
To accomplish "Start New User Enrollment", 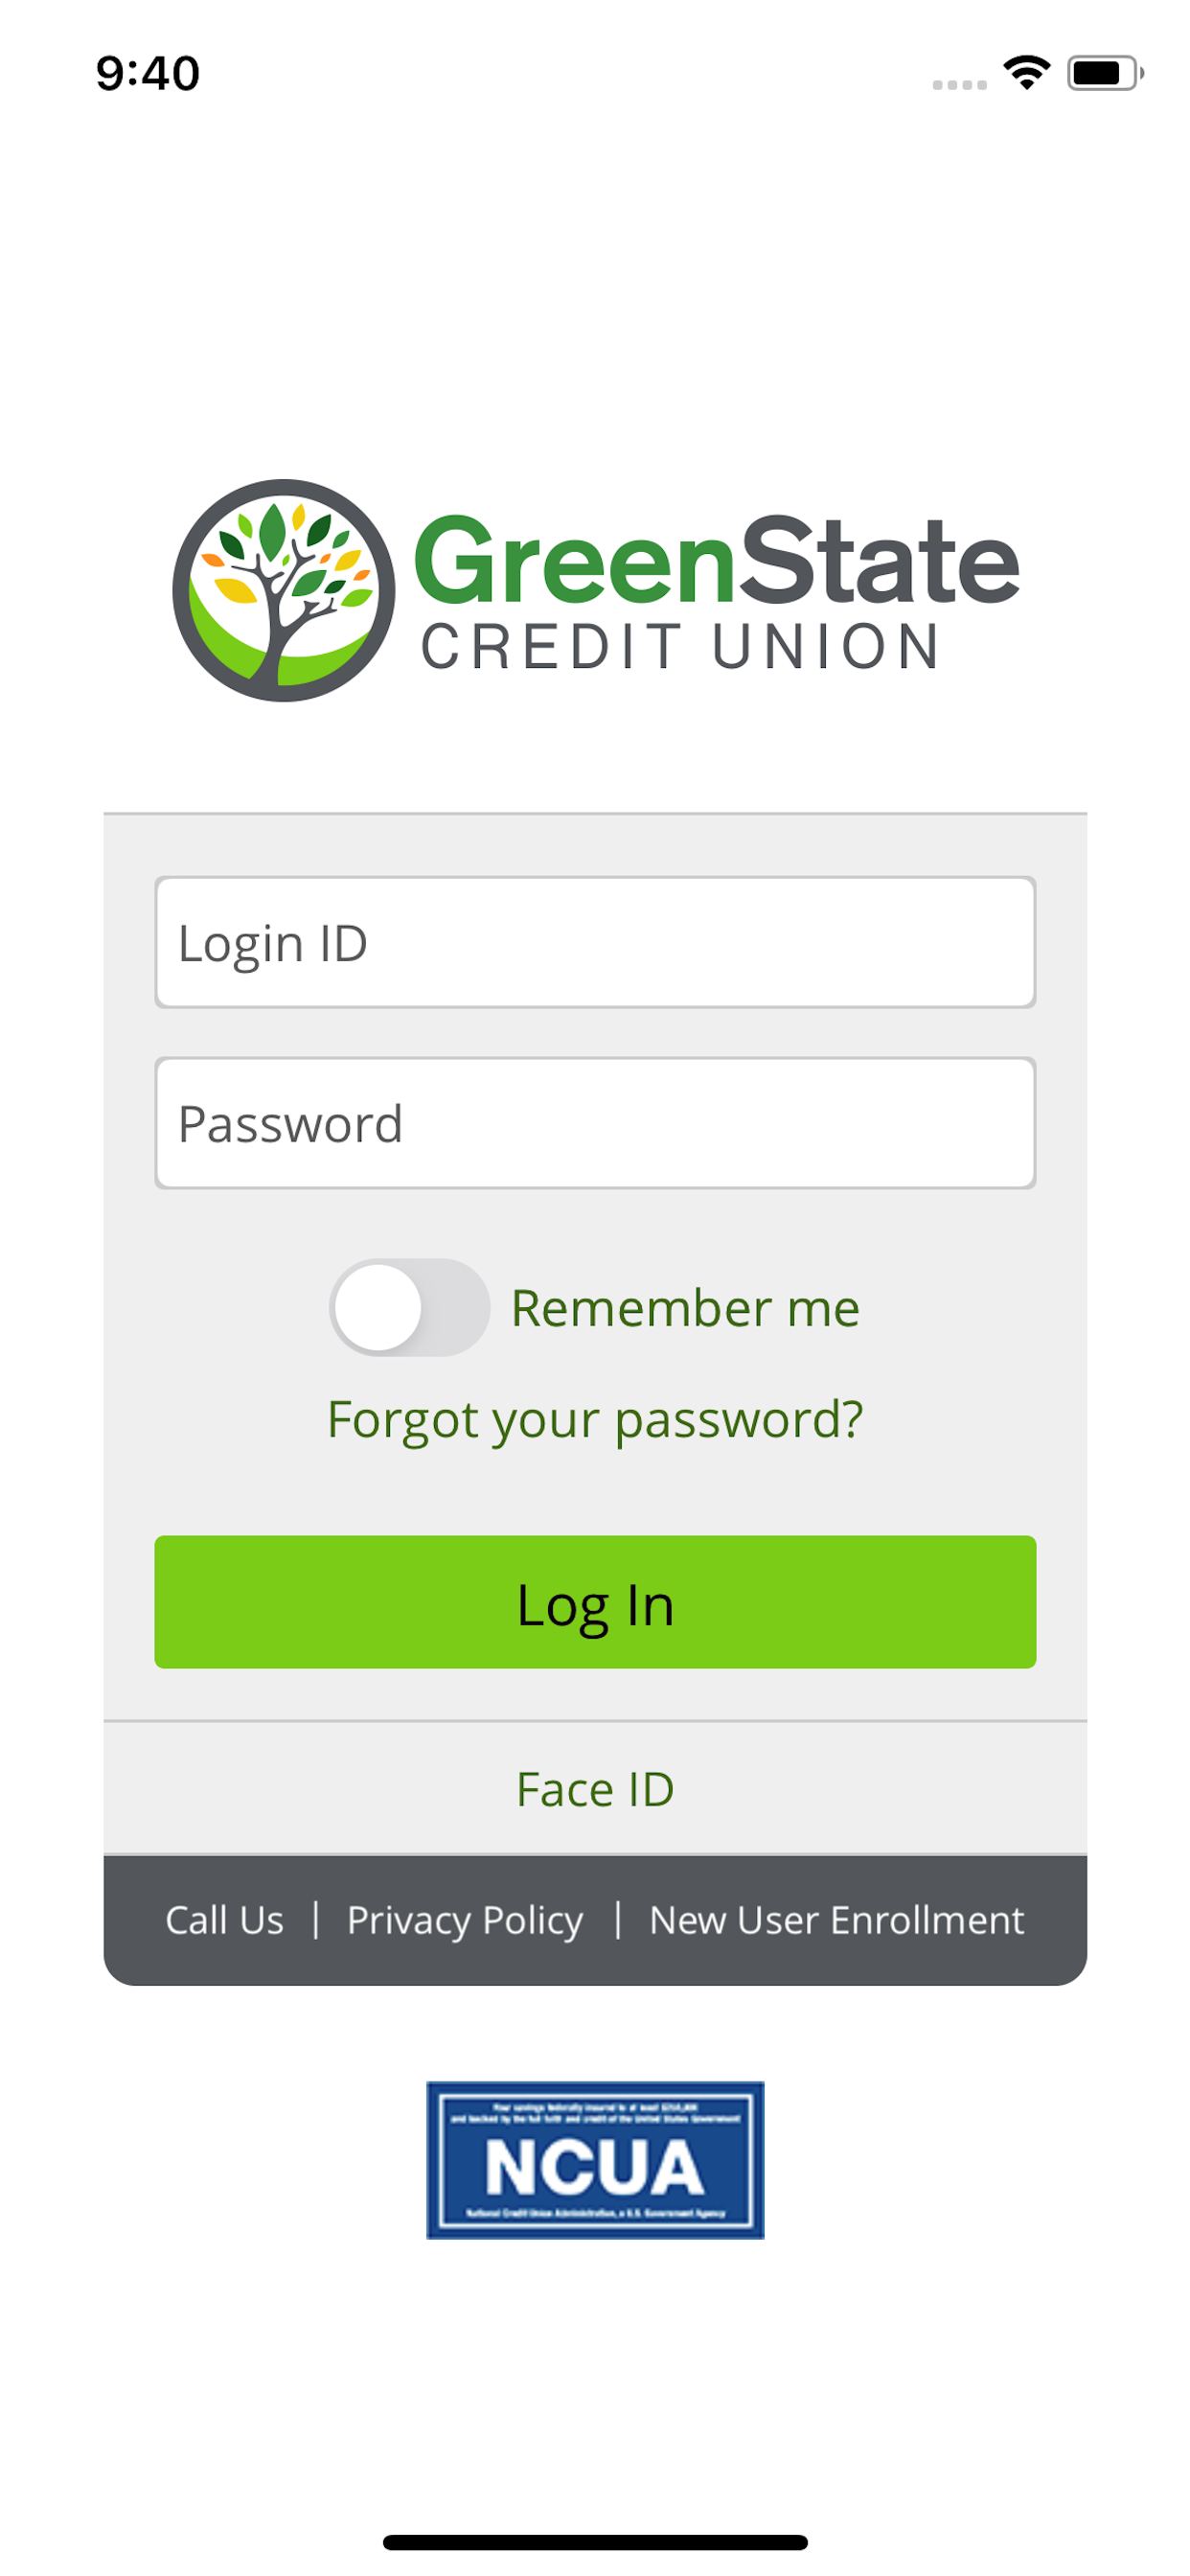I will (836, 1920).
